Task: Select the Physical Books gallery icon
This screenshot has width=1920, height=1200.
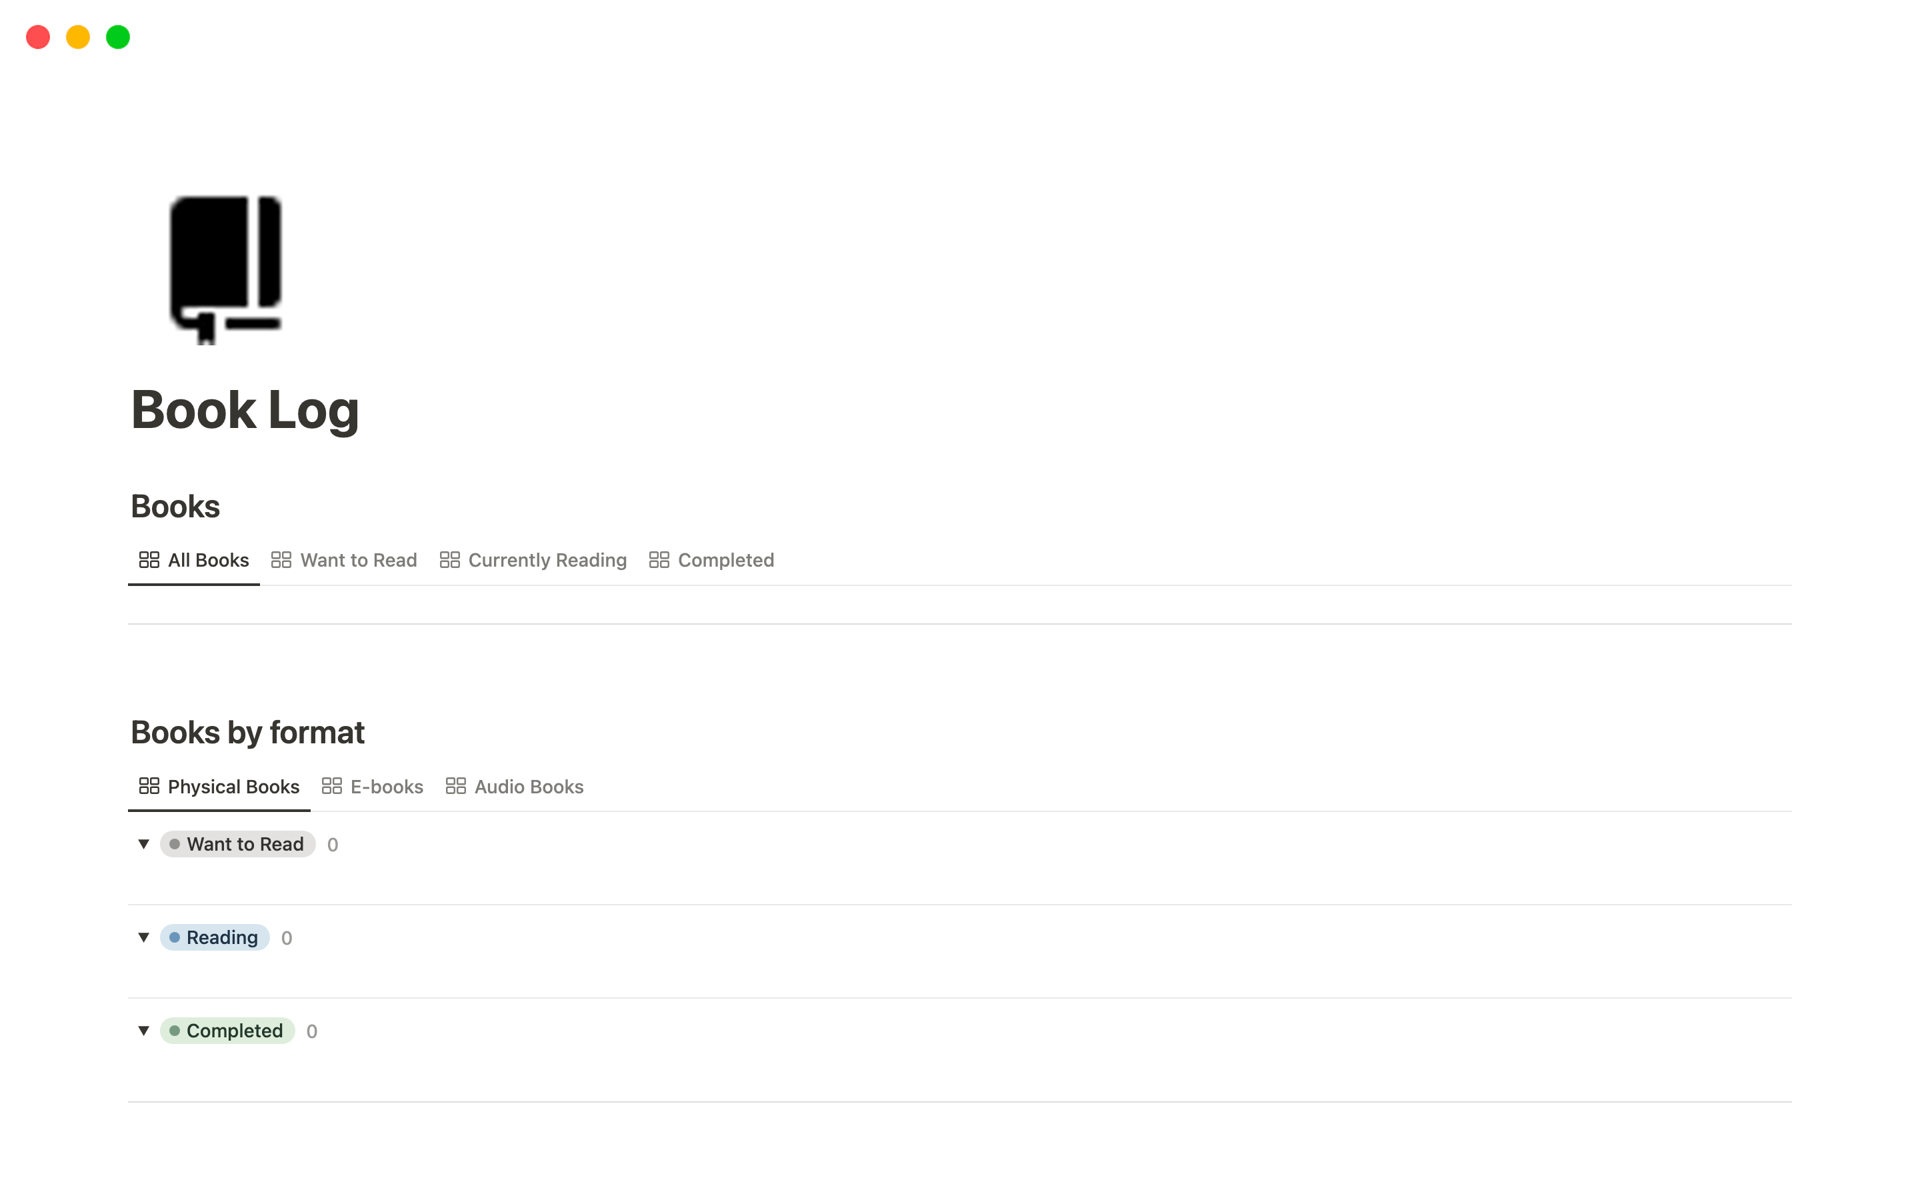Action: pos(148,785)
